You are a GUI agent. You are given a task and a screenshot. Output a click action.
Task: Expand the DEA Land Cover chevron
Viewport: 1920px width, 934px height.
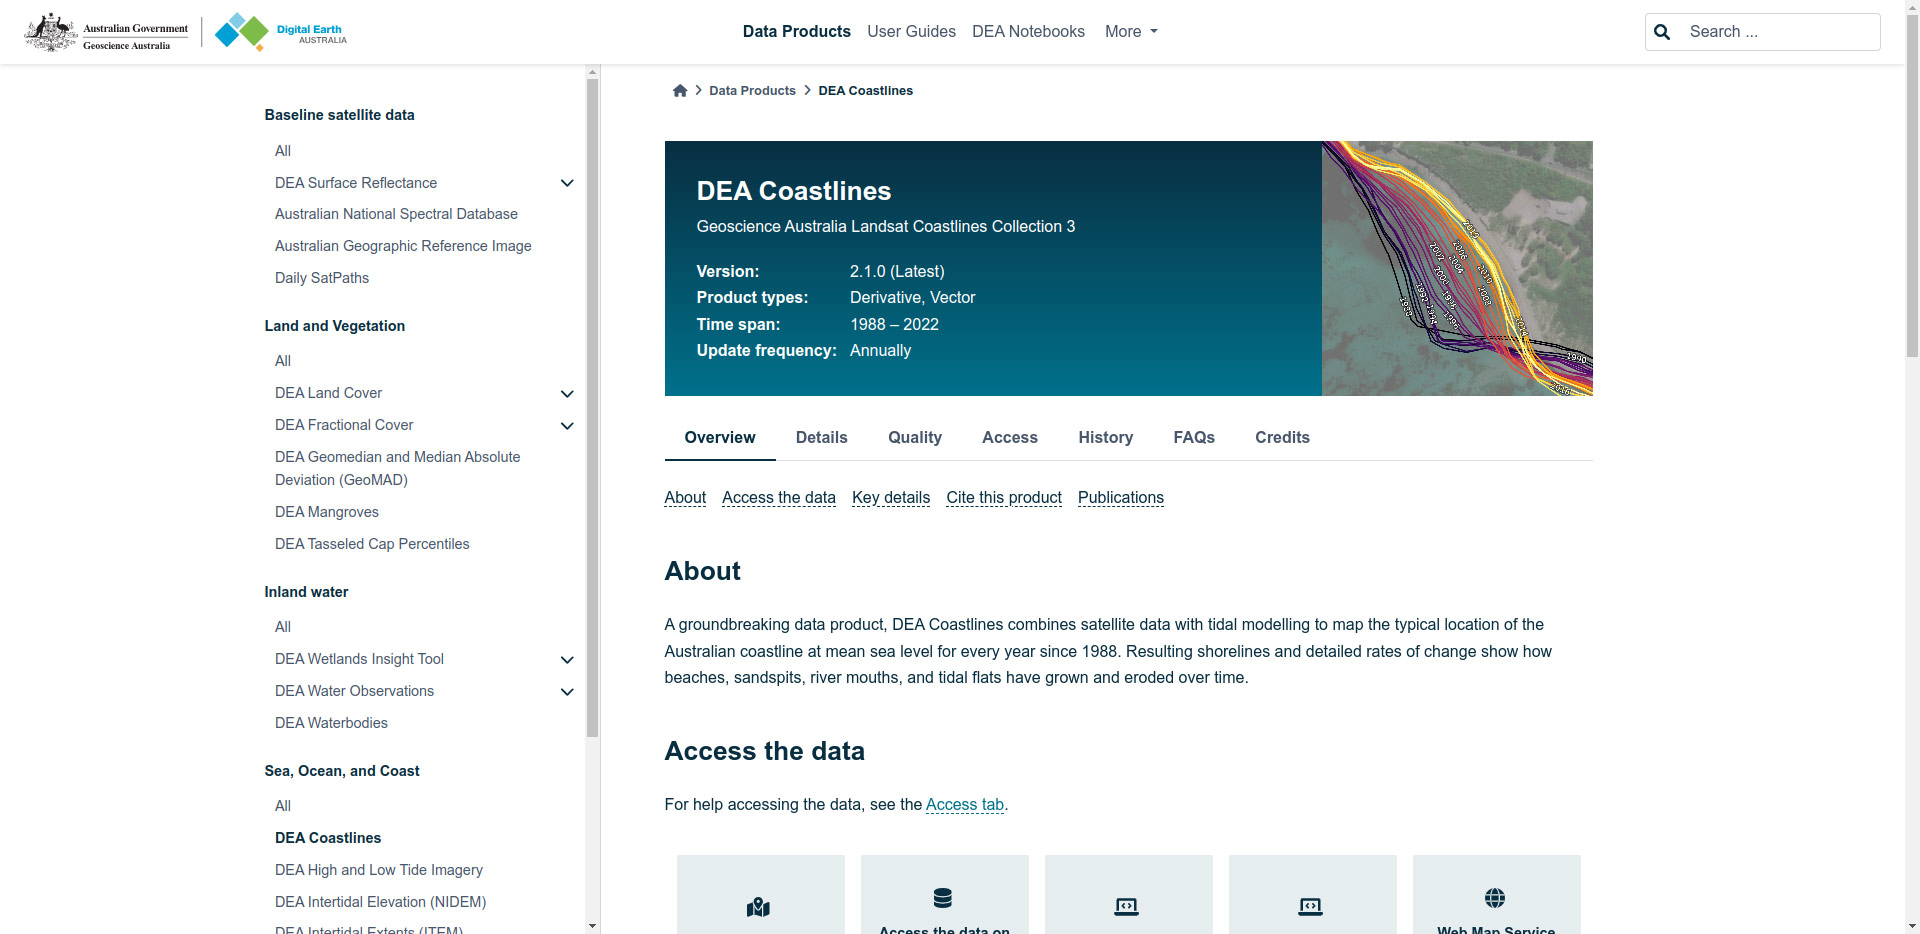(567, 394)
